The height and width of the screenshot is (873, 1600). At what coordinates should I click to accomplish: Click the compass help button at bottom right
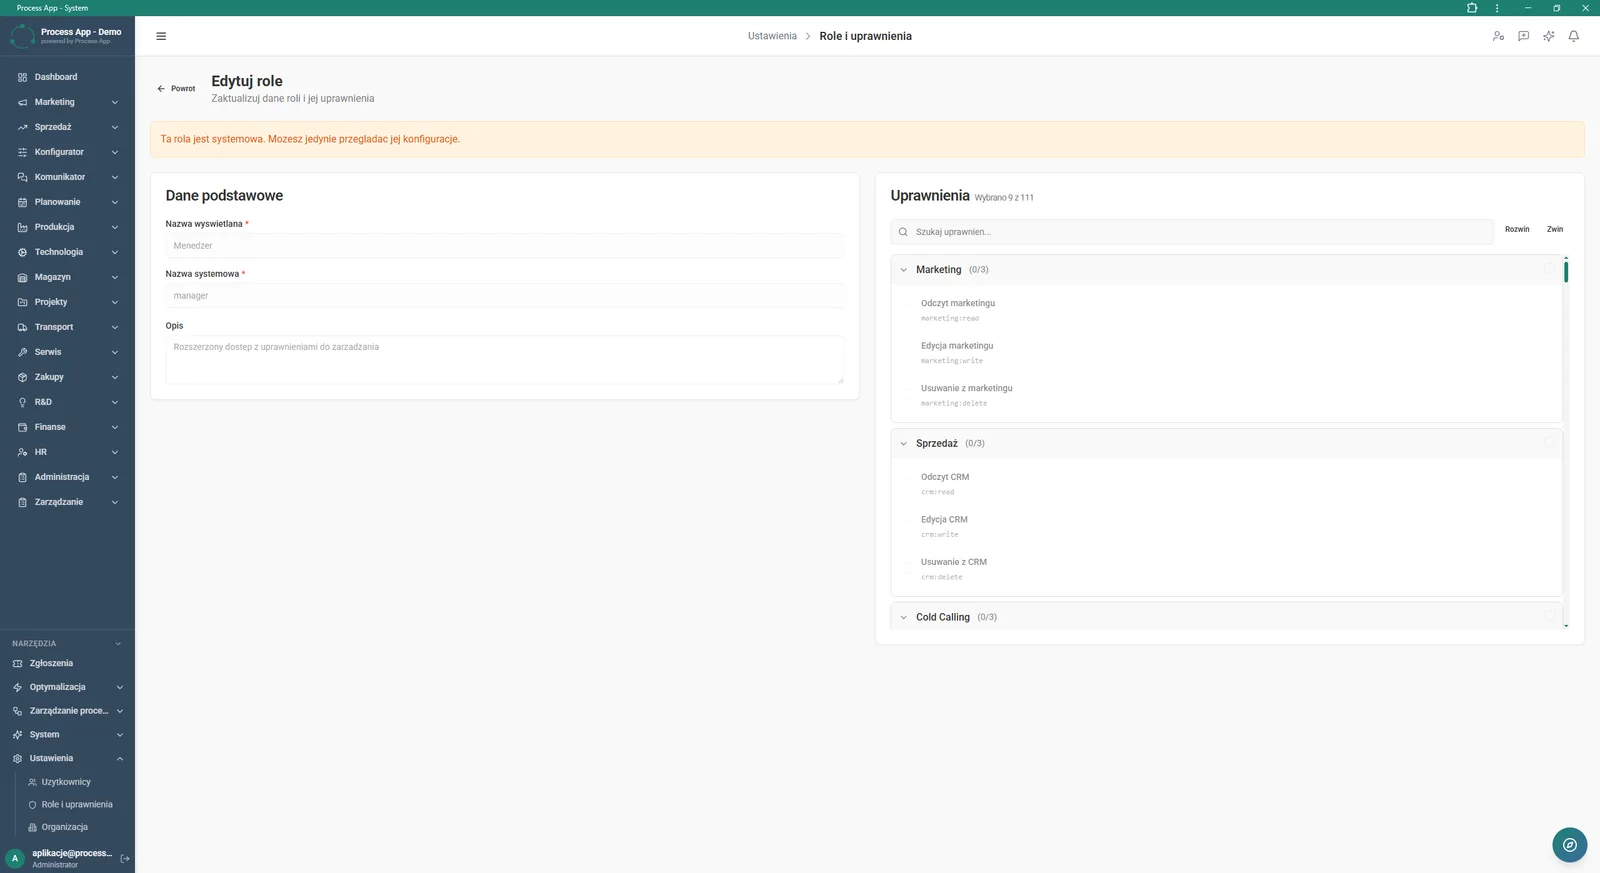[x=1570, y=845]
